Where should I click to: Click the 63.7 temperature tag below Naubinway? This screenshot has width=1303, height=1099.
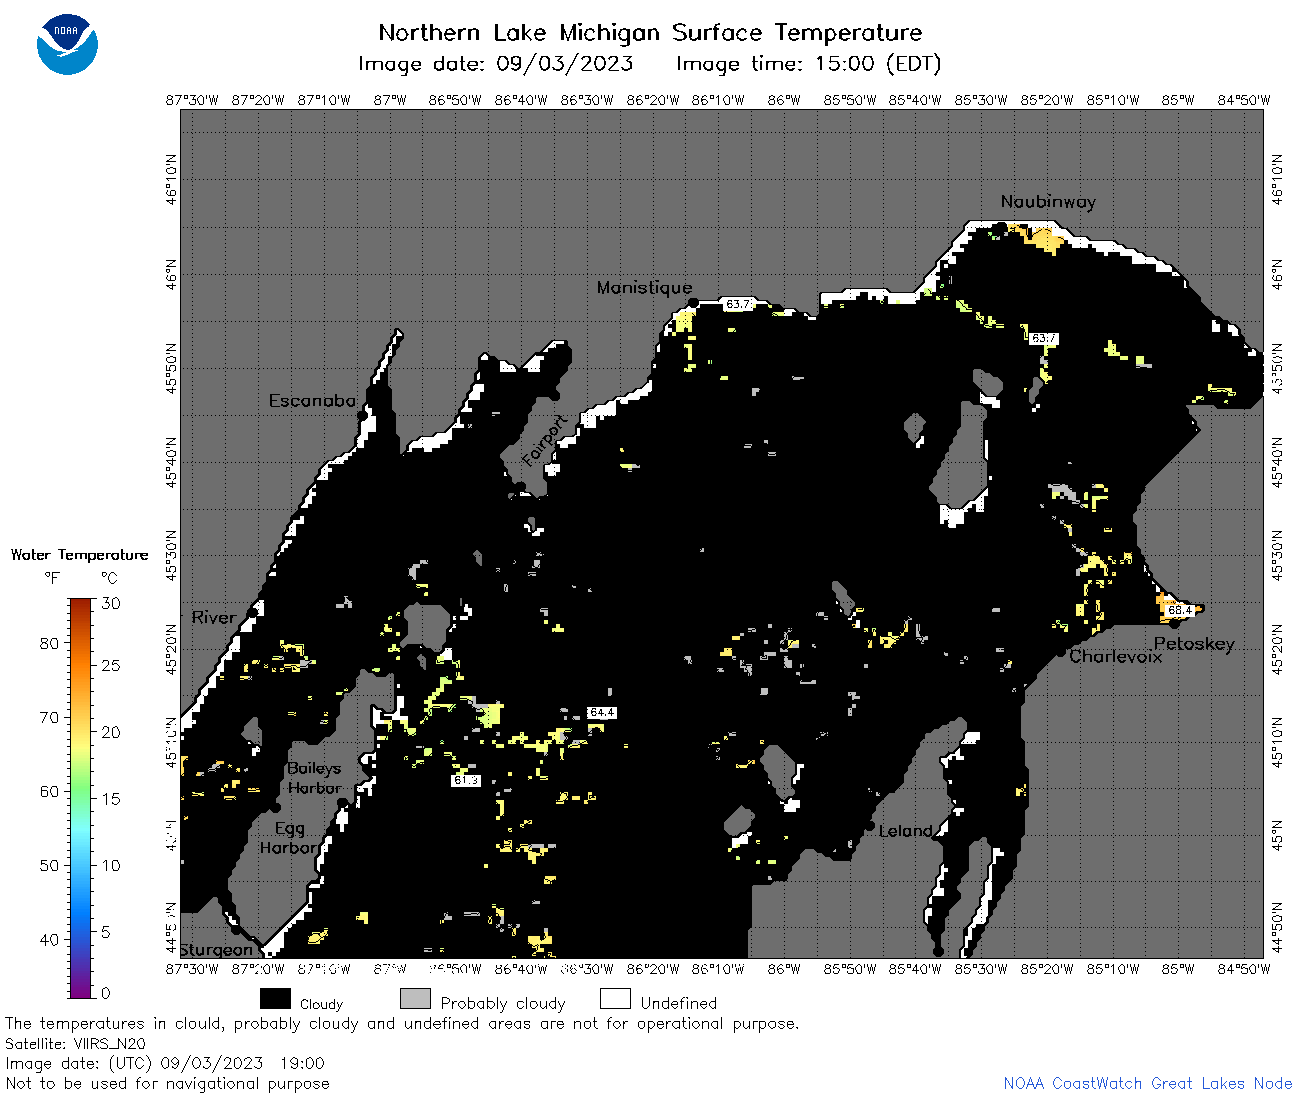tap(1043, 339)
